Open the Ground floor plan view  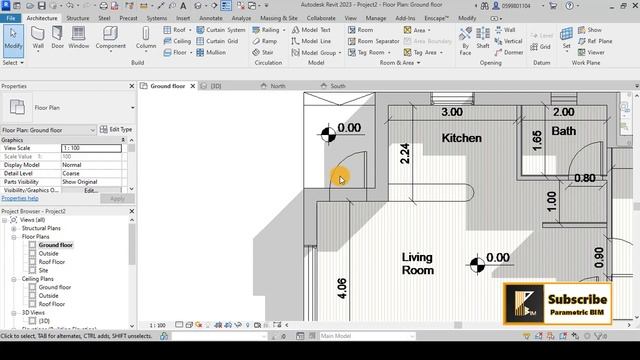[56, 245]
